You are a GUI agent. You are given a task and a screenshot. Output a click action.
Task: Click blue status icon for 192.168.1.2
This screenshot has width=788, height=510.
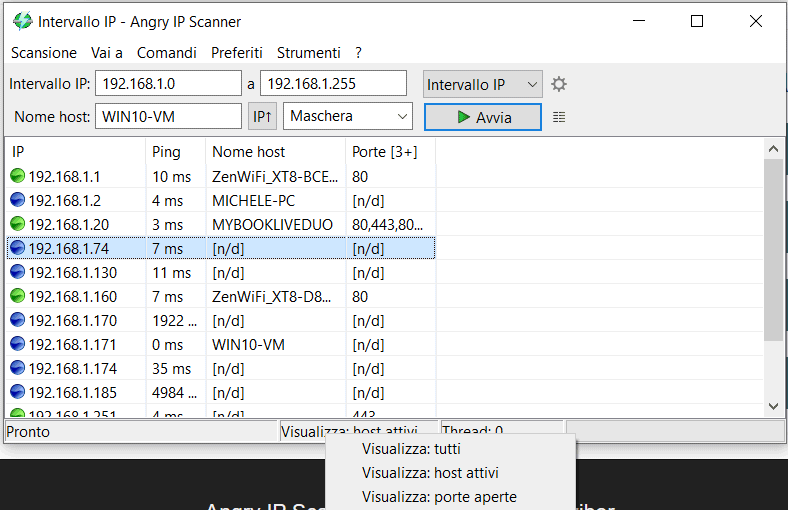click(18, 200)
